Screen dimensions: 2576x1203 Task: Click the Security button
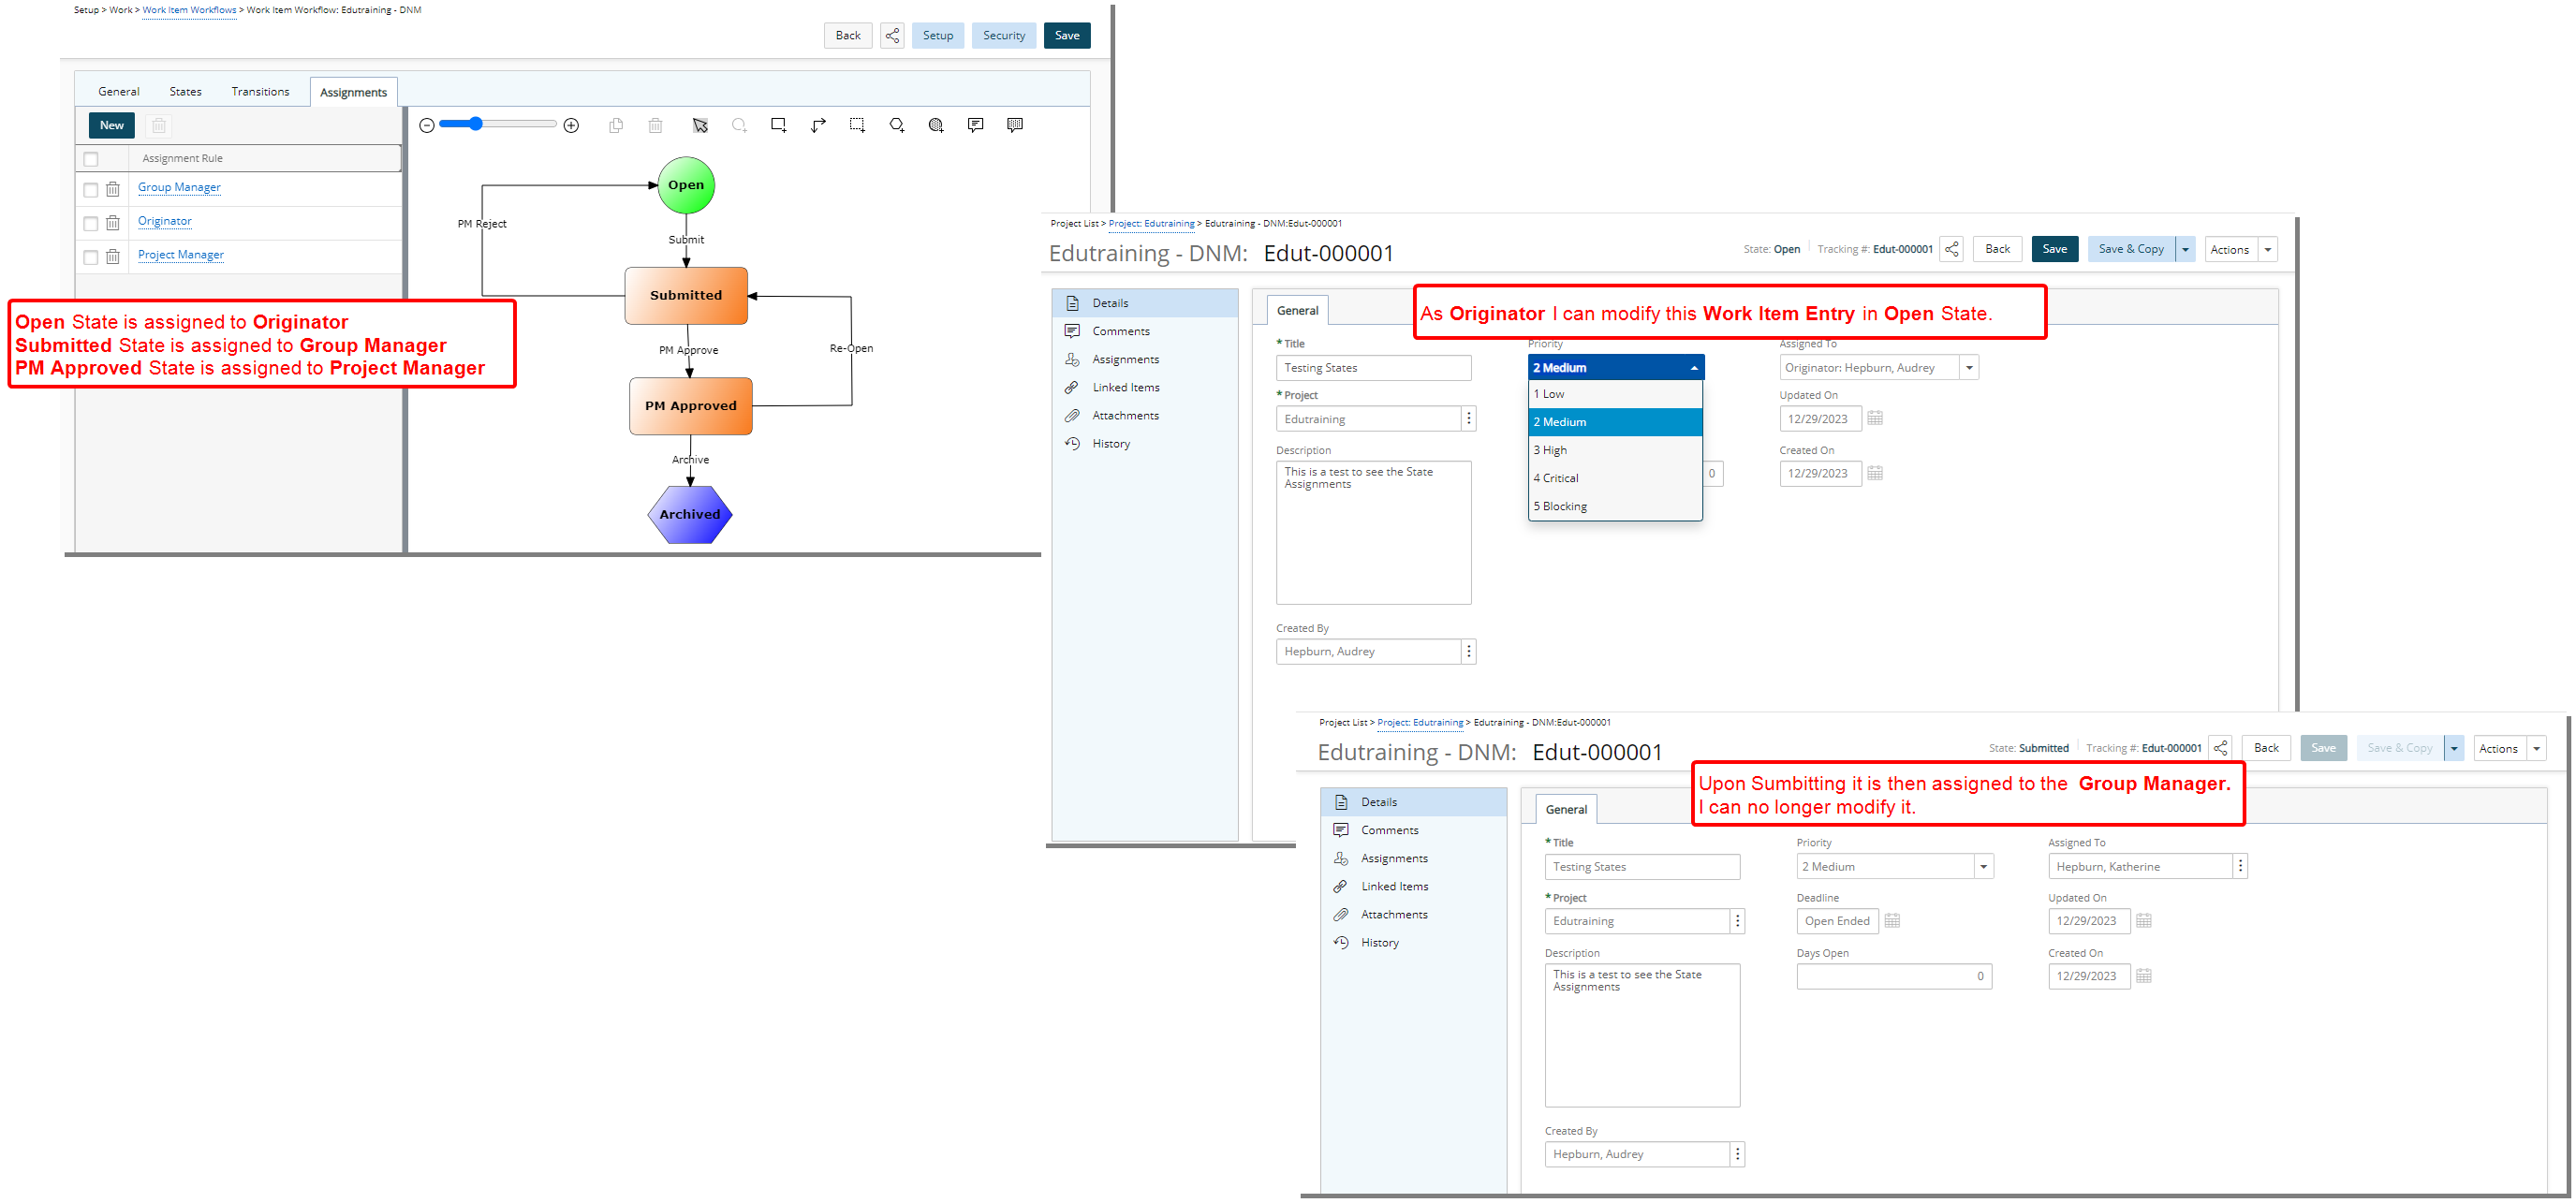pyautogui.click(x=1003, y=36)
